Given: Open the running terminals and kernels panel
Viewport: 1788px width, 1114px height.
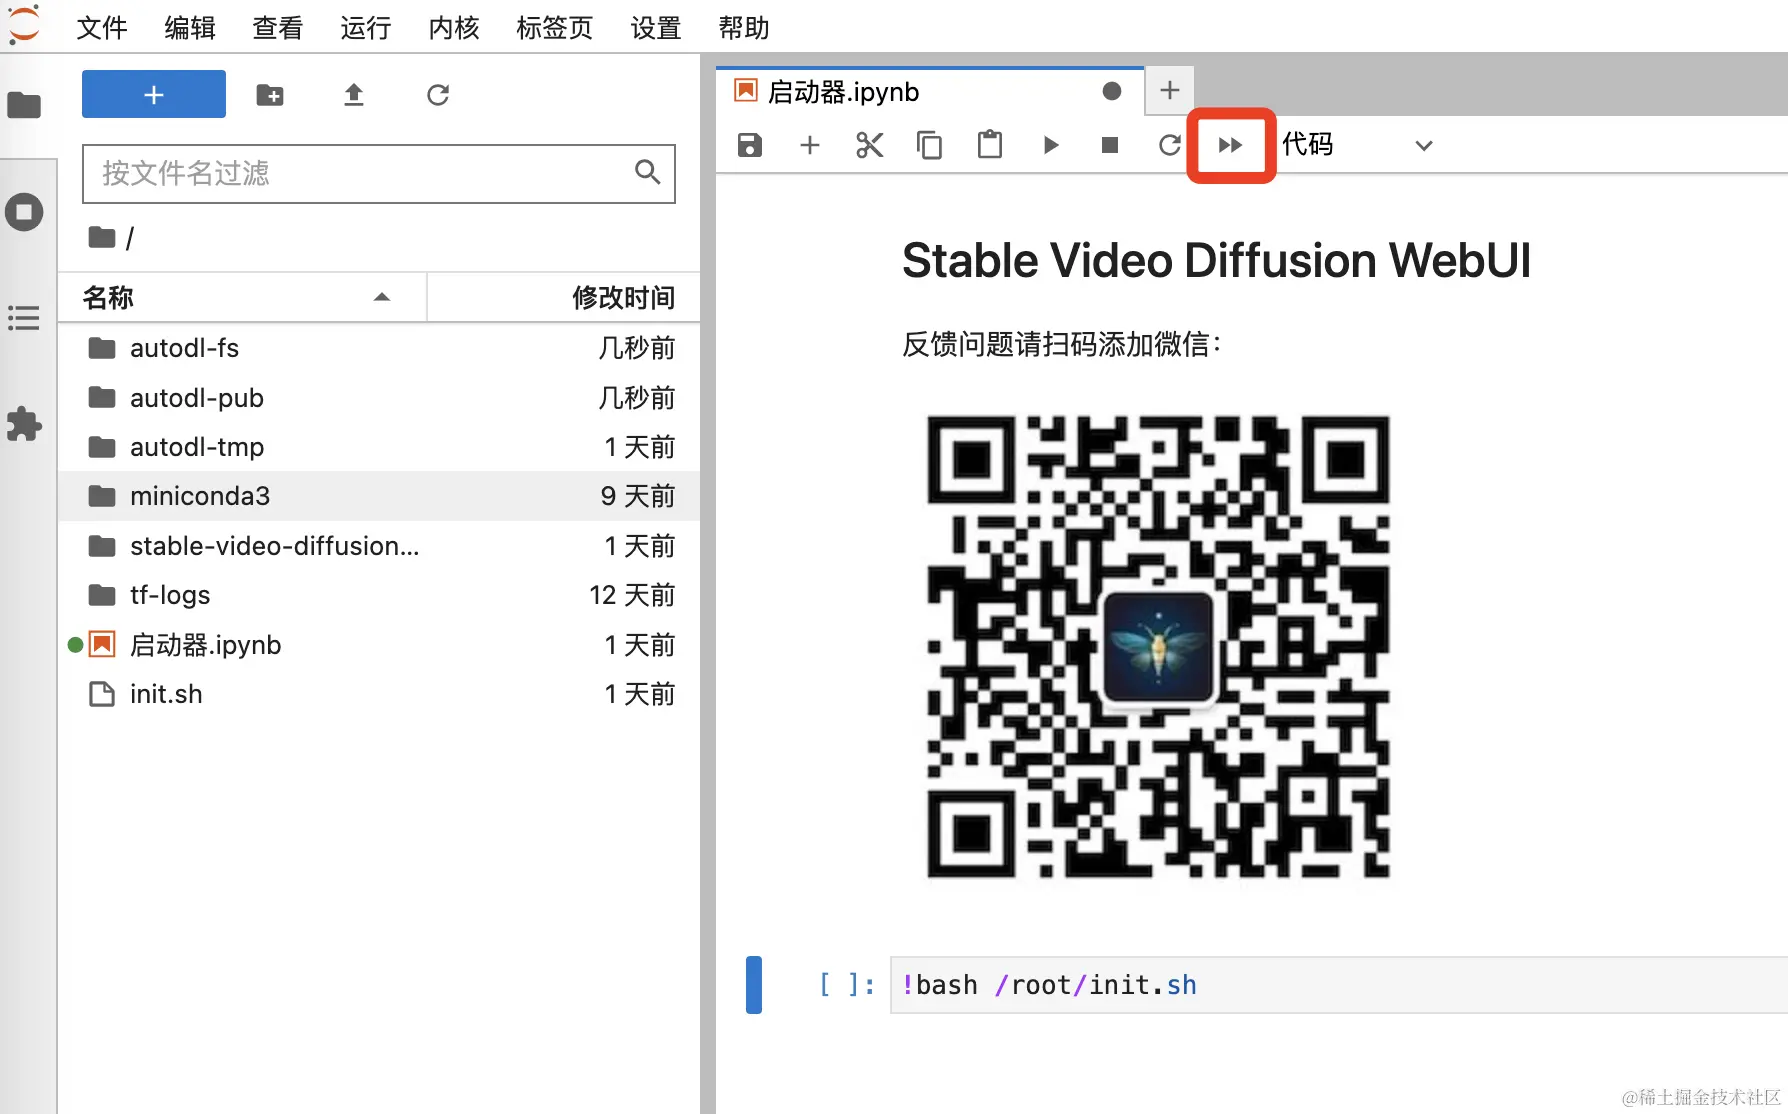Looking at the screenshot, I should (x=24, y=212).
